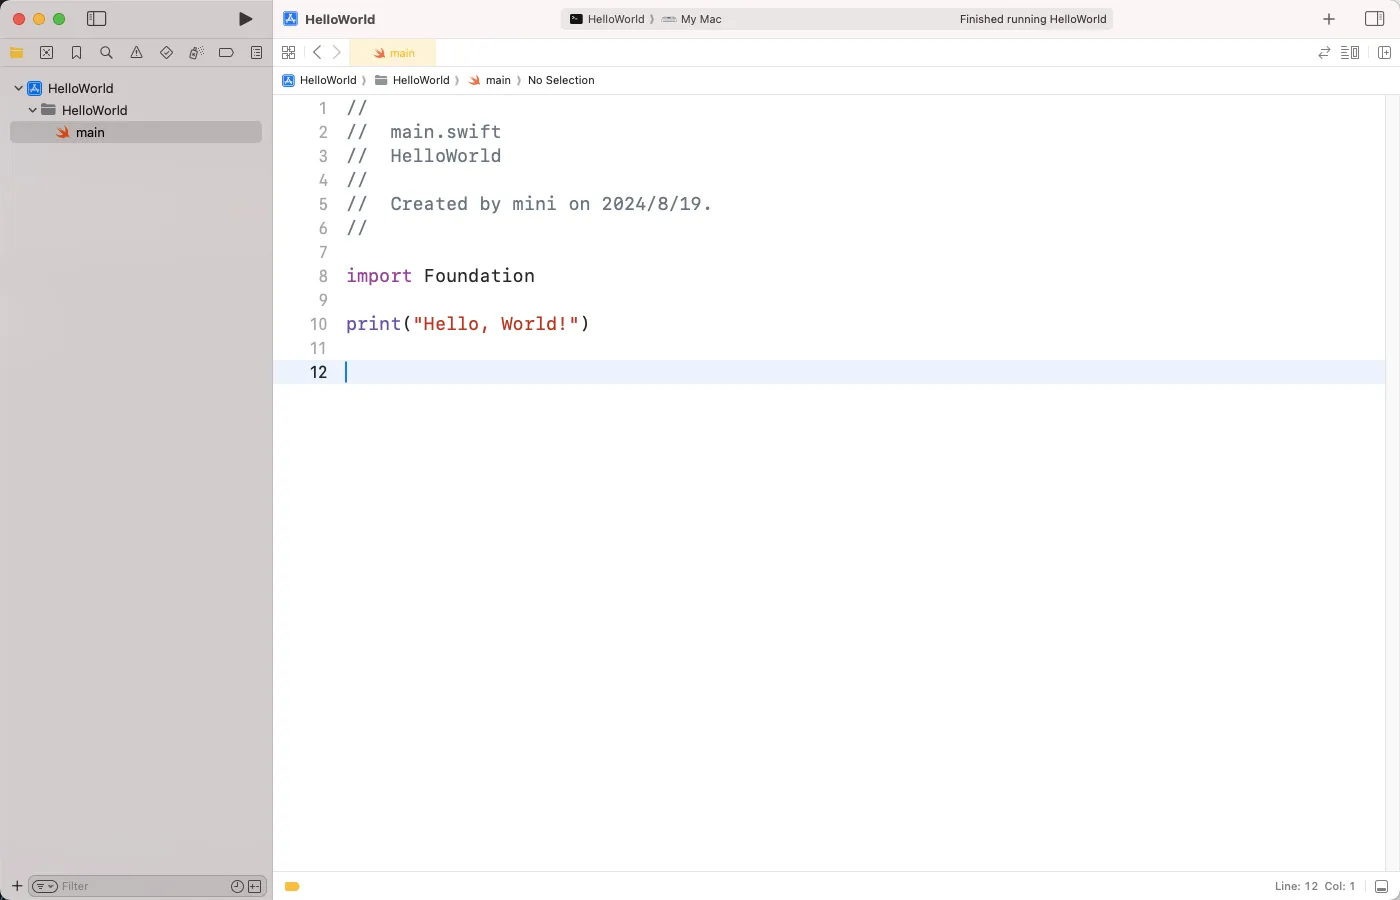
Task: Choose the HelloWorld scheme in toolbar
Action: (x=607, y=19)
